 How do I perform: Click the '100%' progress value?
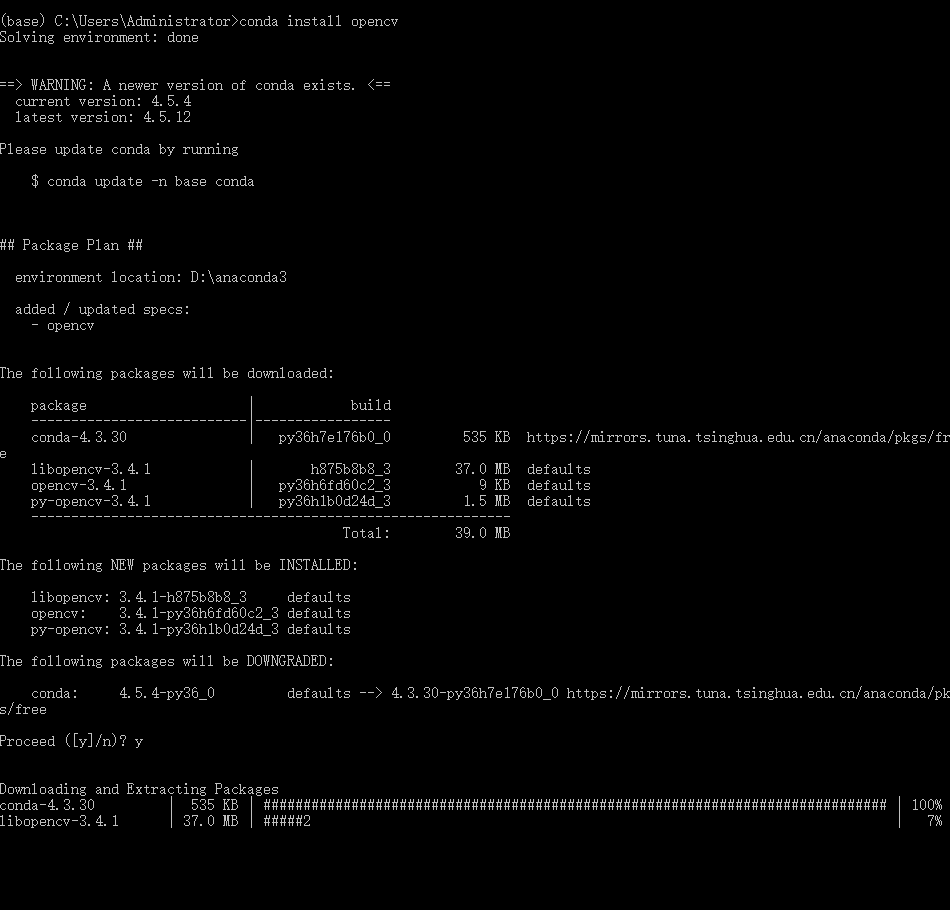(x=927, y=805)
